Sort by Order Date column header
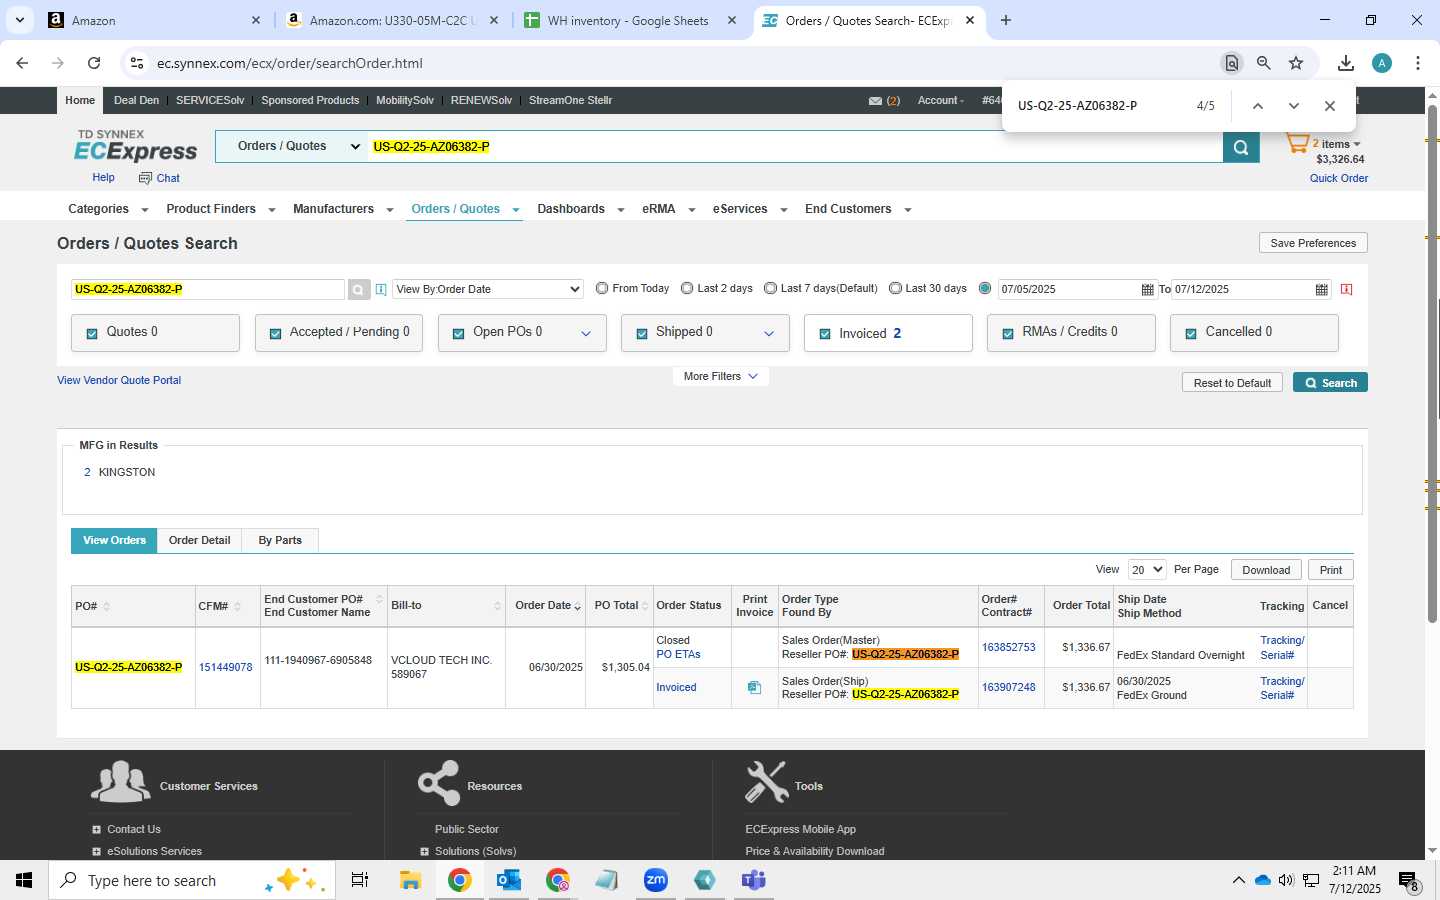The height and width of the screenshot is (900, 1440). (x=547, y=606)
